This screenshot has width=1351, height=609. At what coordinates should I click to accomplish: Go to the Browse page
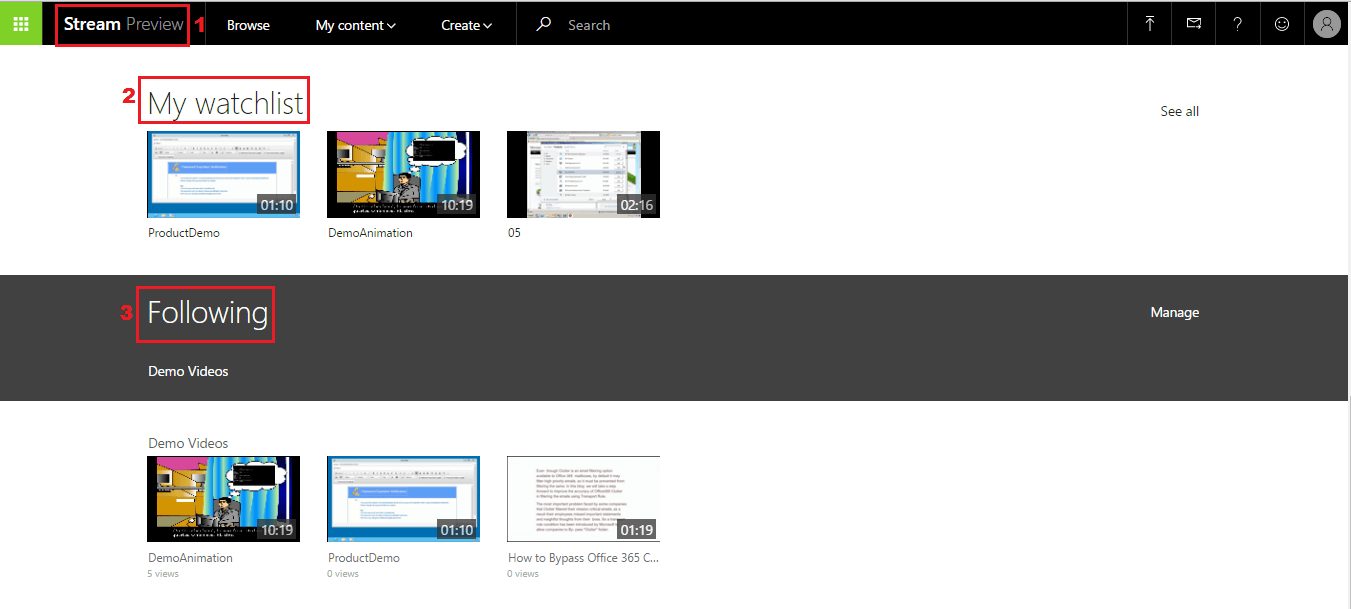pyautogui.click(x=248, y=26)
